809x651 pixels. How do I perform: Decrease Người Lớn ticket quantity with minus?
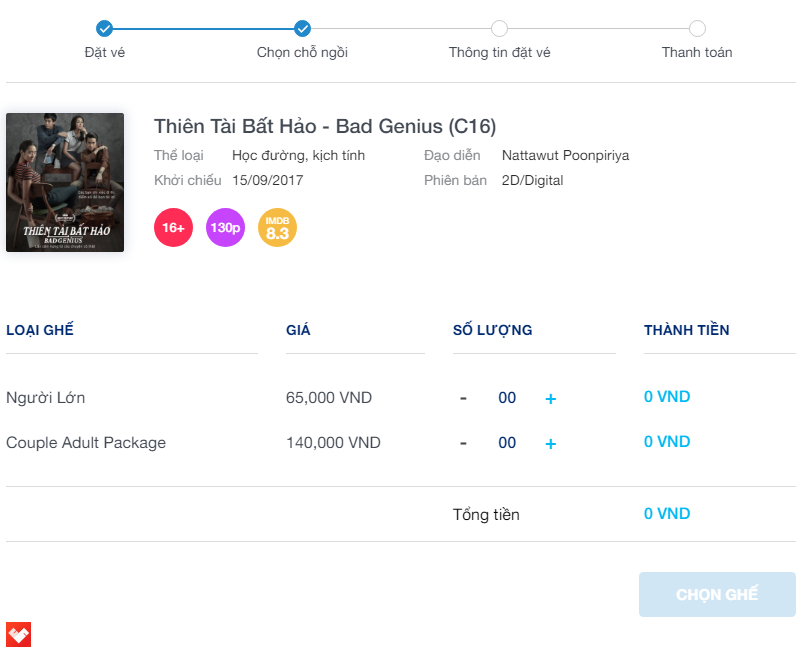pos(463,398)
